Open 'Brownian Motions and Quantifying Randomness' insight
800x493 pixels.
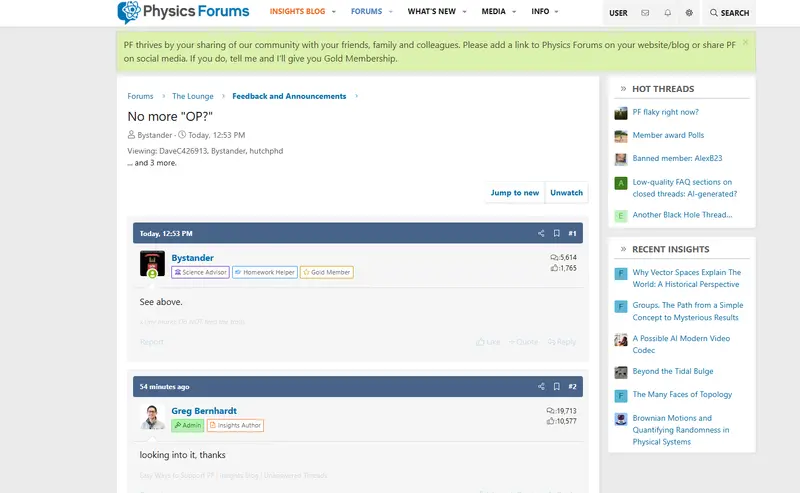[x=681, y=430]
